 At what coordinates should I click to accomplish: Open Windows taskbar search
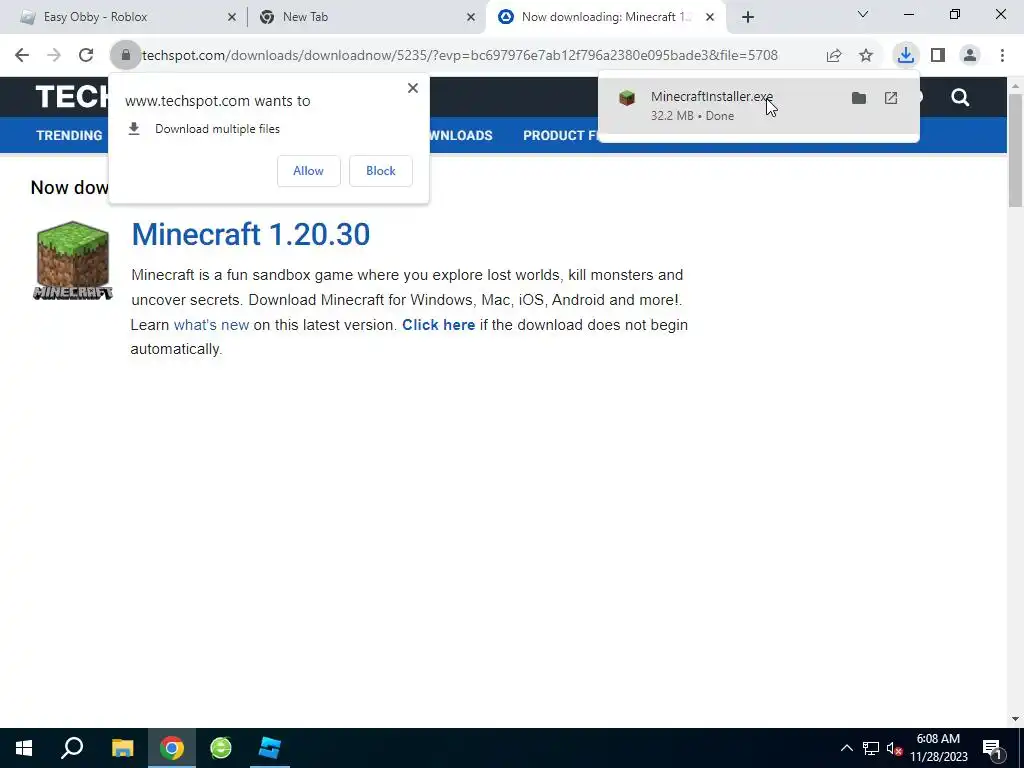tap(72, 748)
